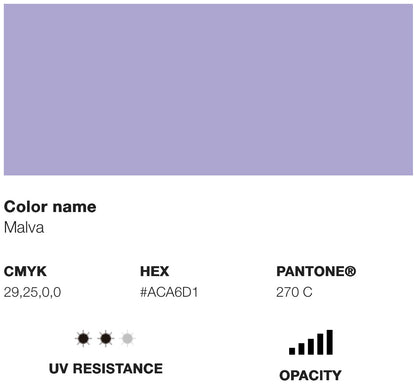Click the tallest bar in the opacity icon
Image resolution: width=416 pixels, height=389 pixels.
pos(329,342)
